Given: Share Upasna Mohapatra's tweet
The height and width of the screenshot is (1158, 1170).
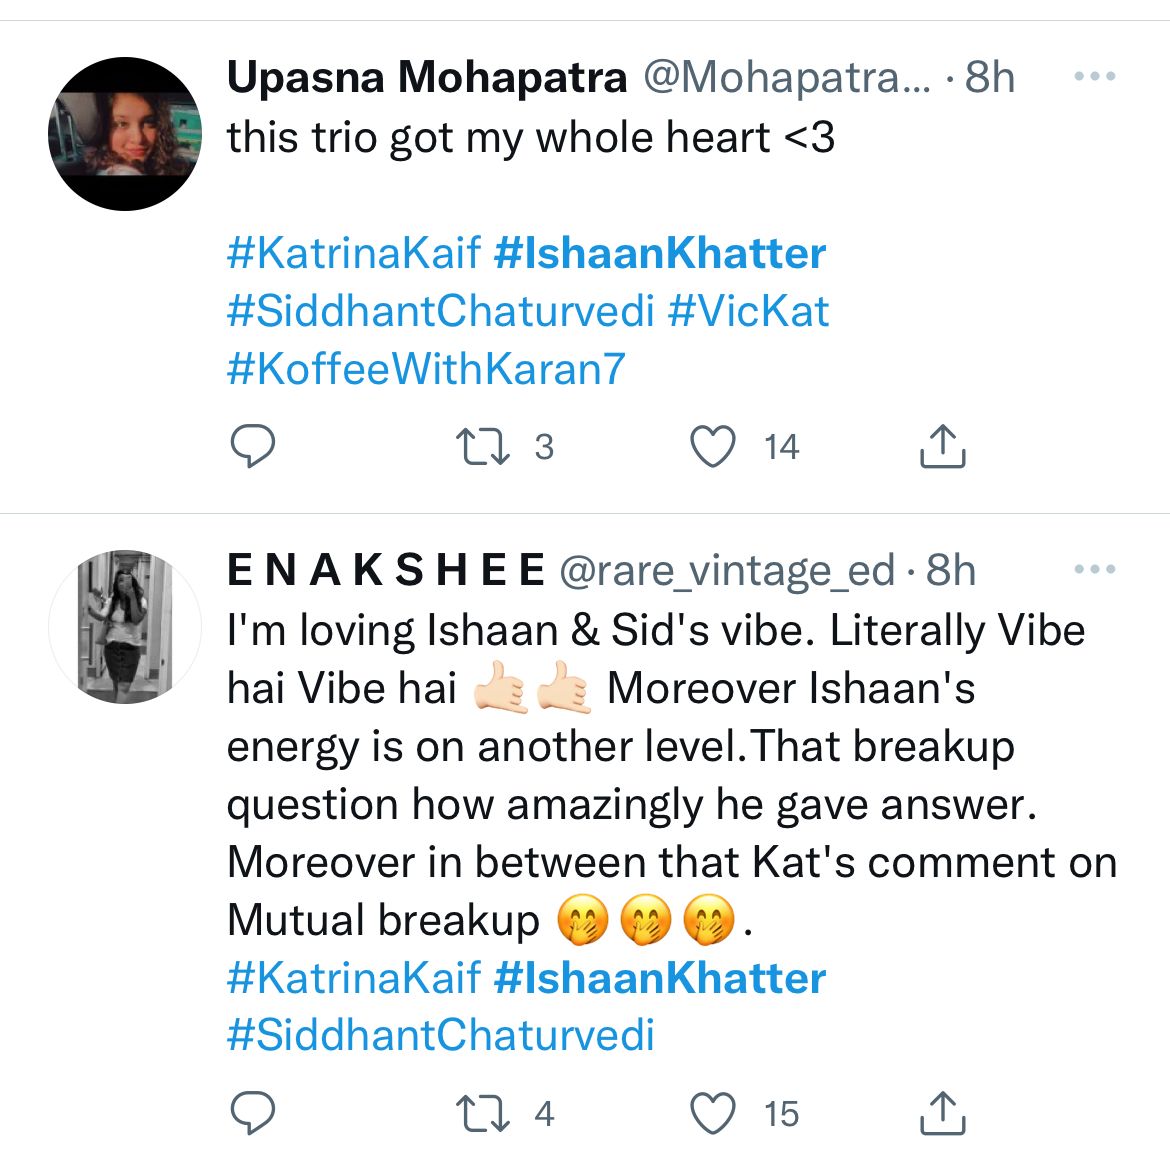Looking at the screenshot, I should [x=941, y=447].
